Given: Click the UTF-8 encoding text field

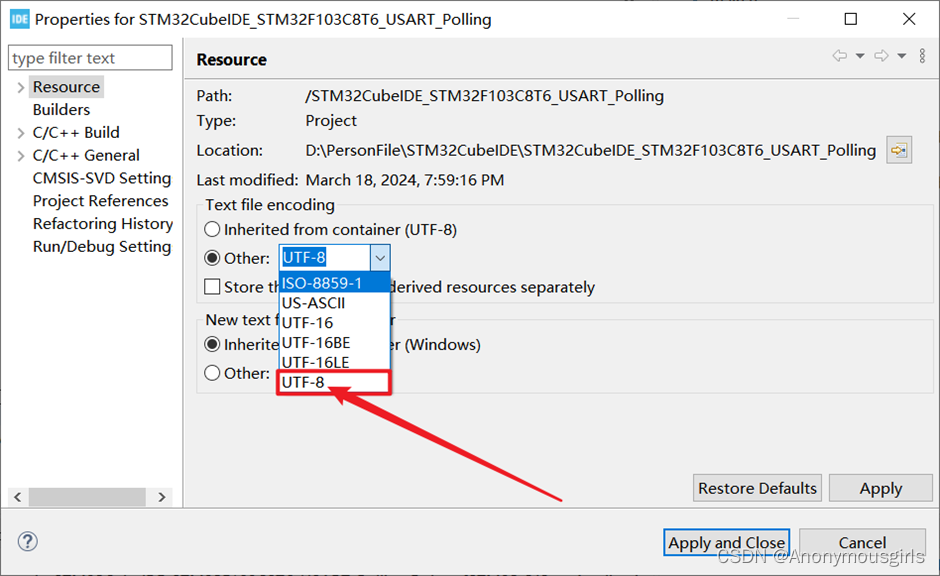Looking at the screenshot, I should [325, 258].
